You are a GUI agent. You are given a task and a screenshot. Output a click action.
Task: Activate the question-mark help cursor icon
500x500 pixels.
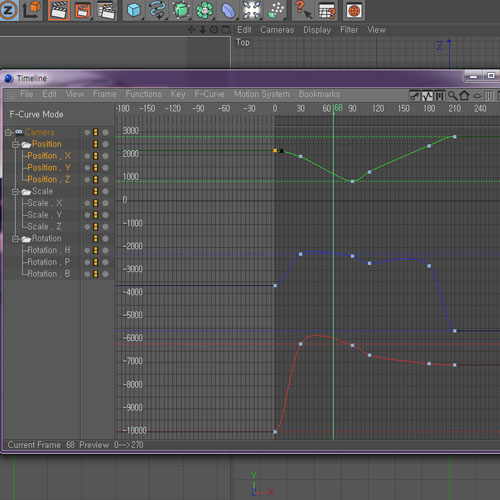pyautogui.click(x=303, y=10)
